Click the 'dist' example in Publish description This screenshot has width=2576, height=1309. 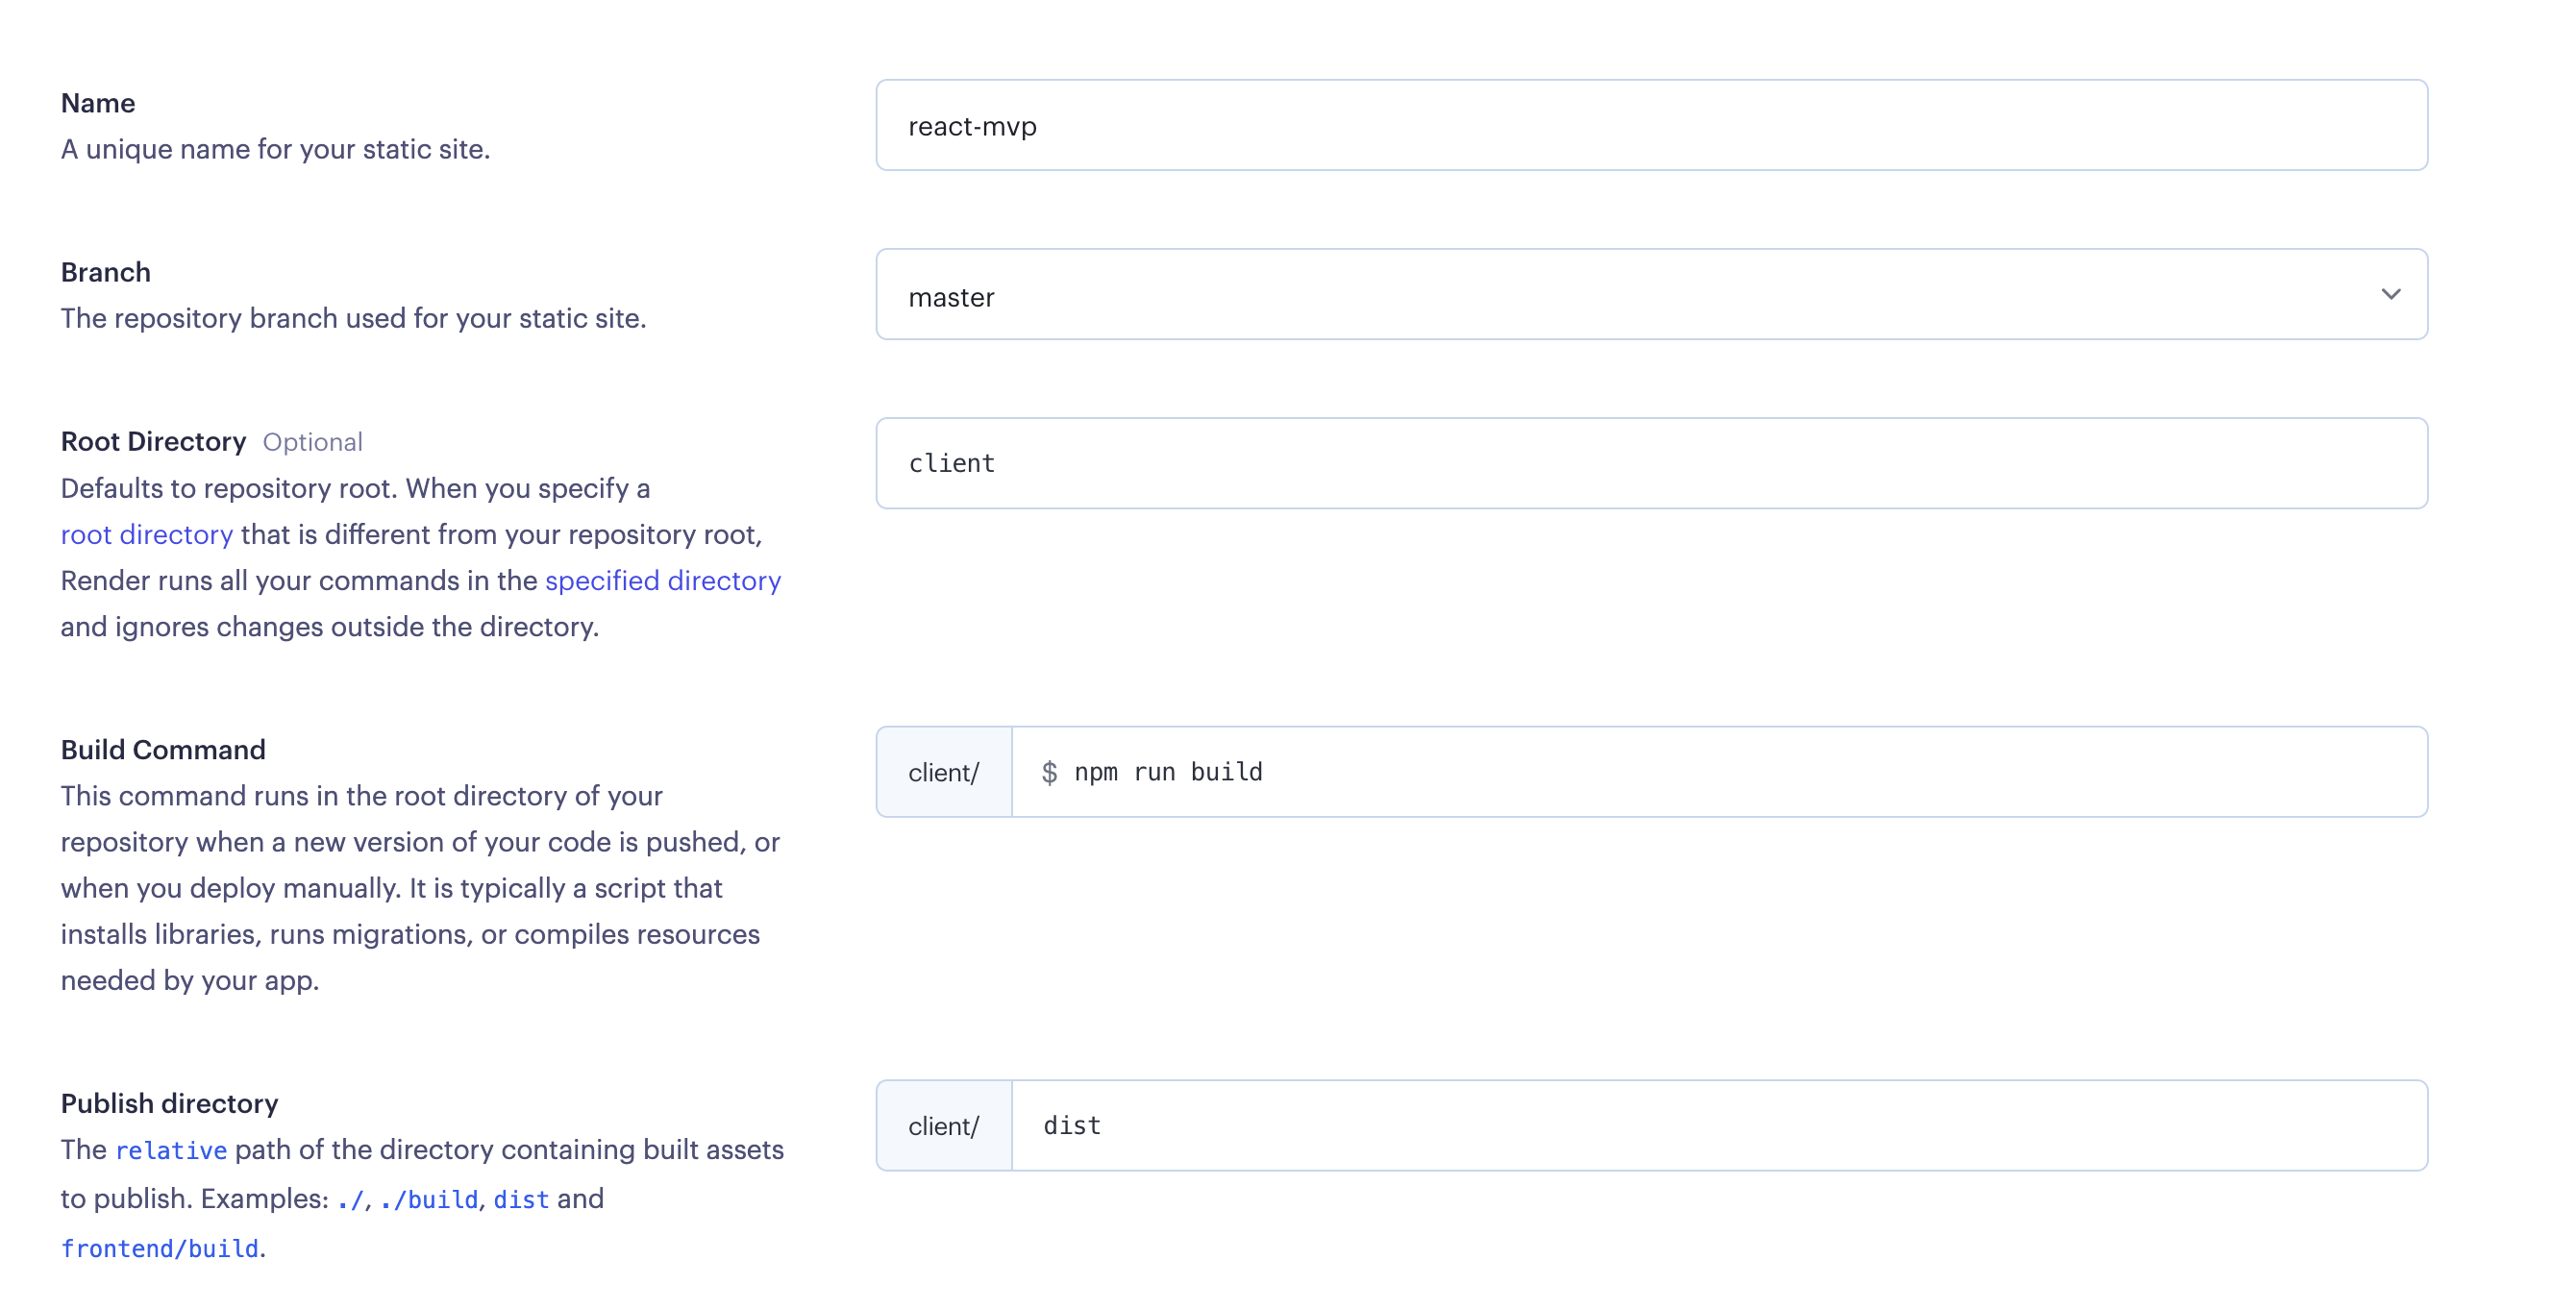point(521,1200)
